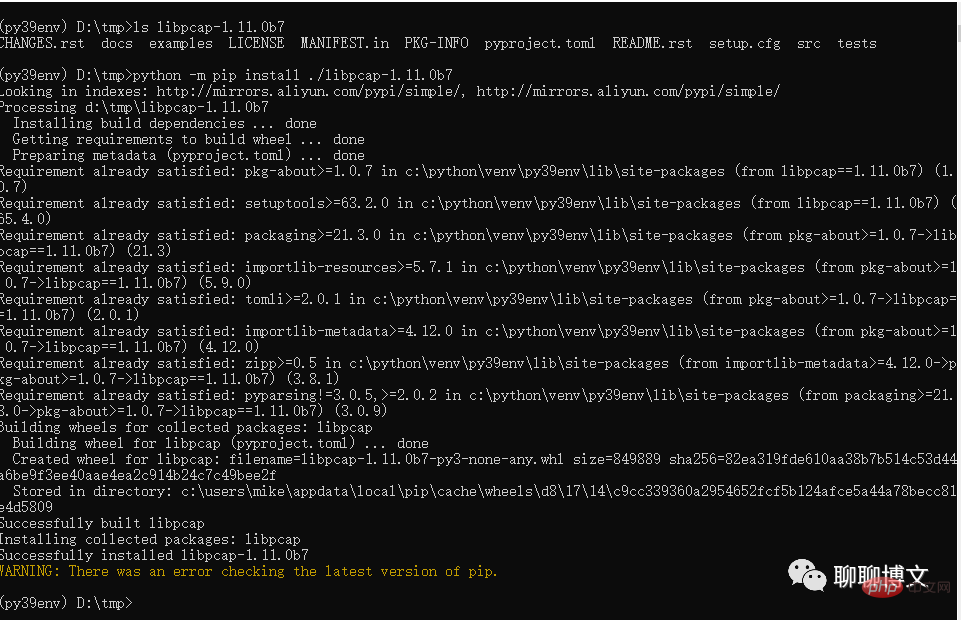Click the WeChat logo watermark
This screenshot has width=961, height=620.
pyautogui.click(x=807, y=574)
